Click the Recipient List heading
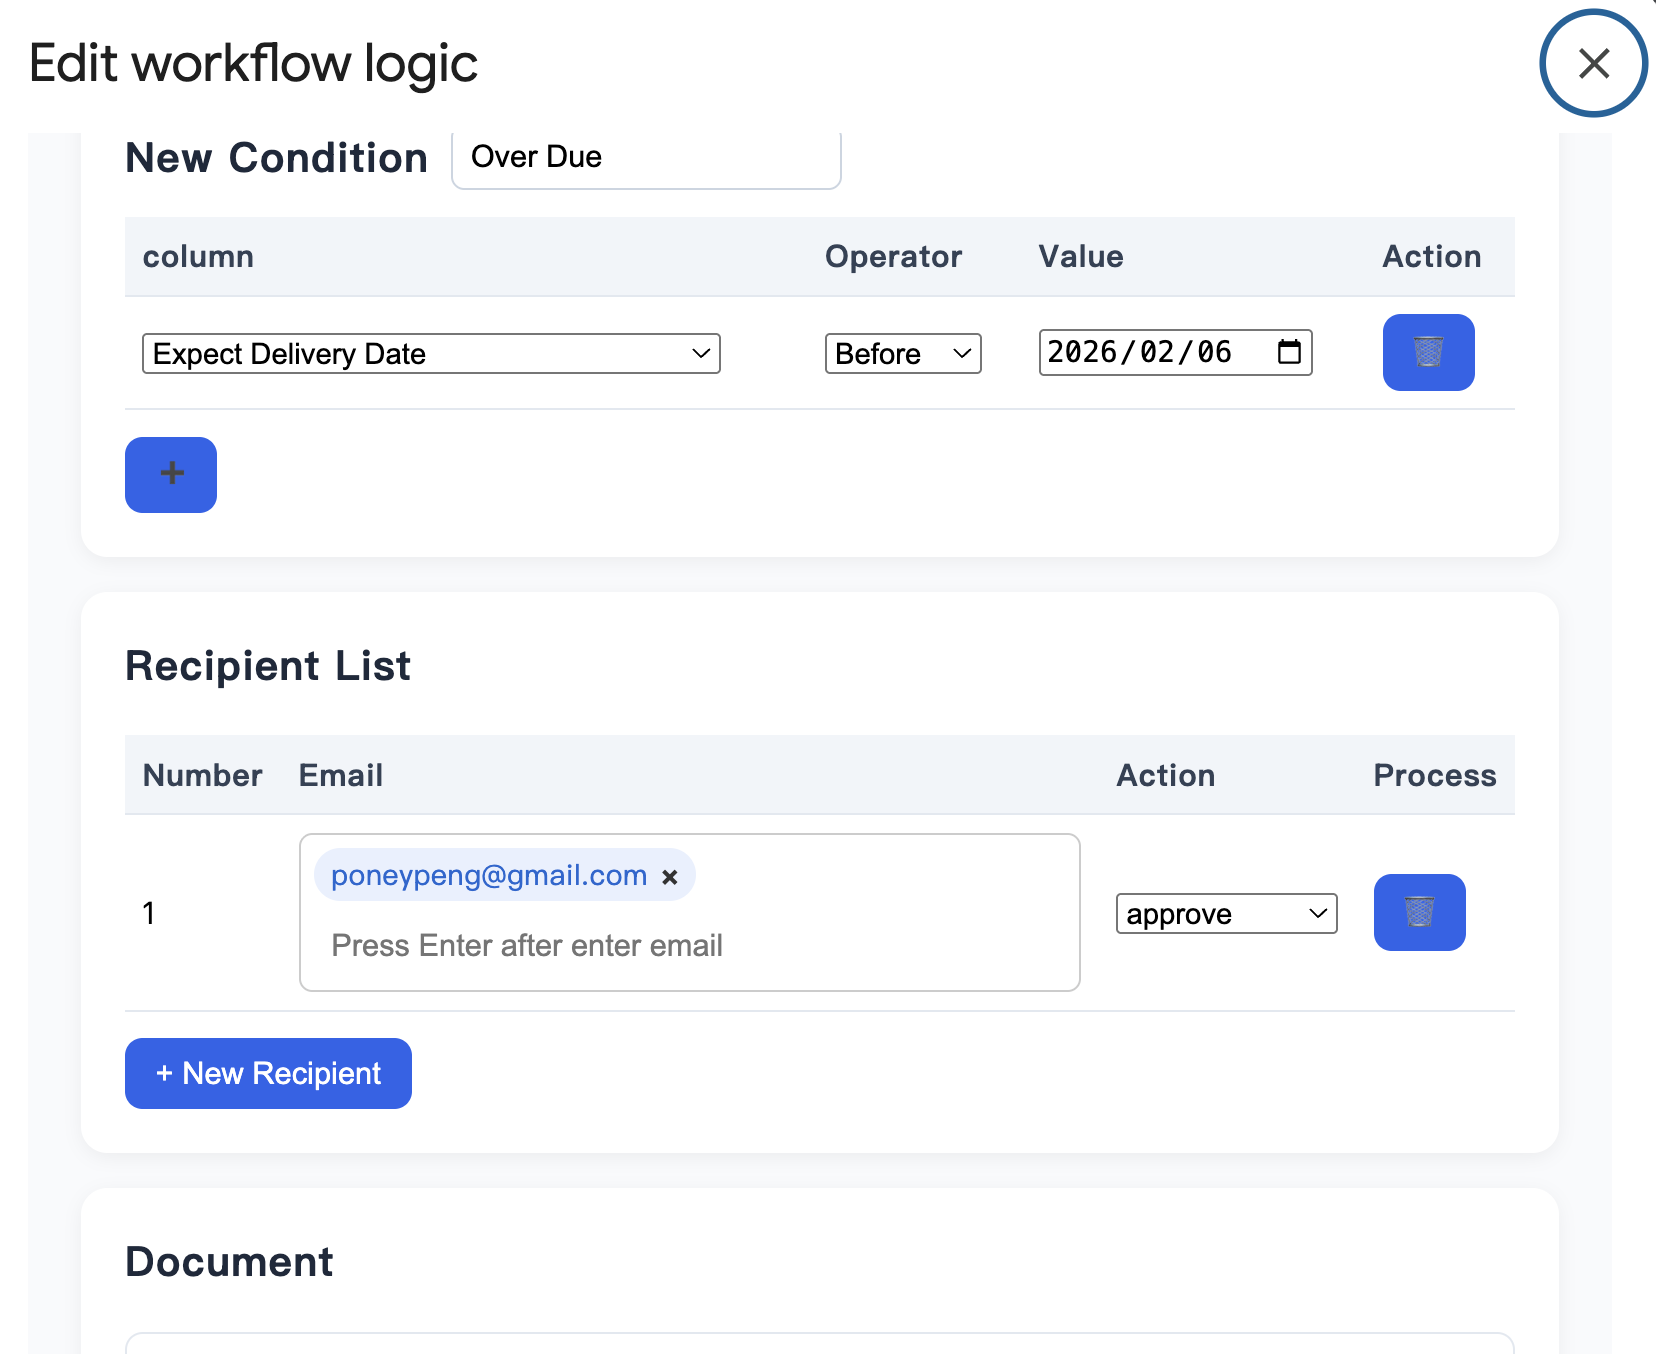 (x=268, y=666)
